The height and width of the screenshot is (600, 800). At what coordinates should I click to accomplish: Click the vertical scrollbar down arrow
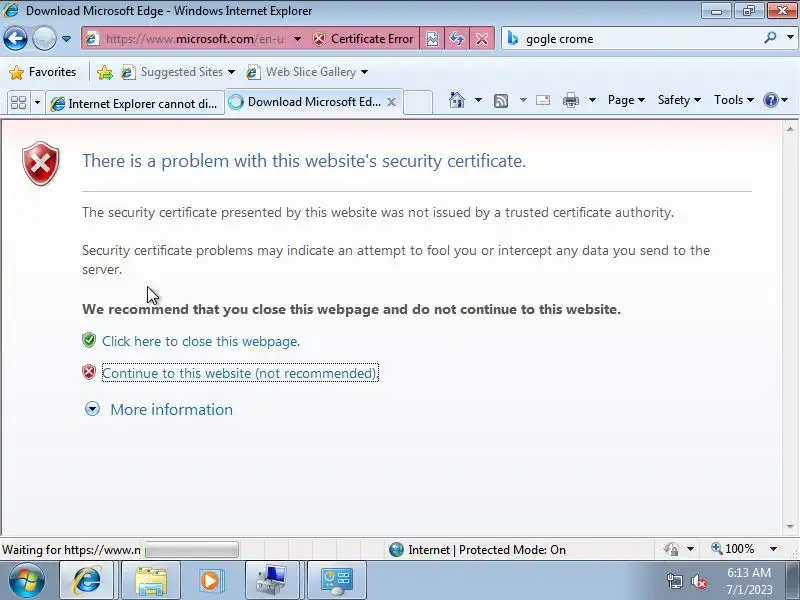tap(790, 527)
